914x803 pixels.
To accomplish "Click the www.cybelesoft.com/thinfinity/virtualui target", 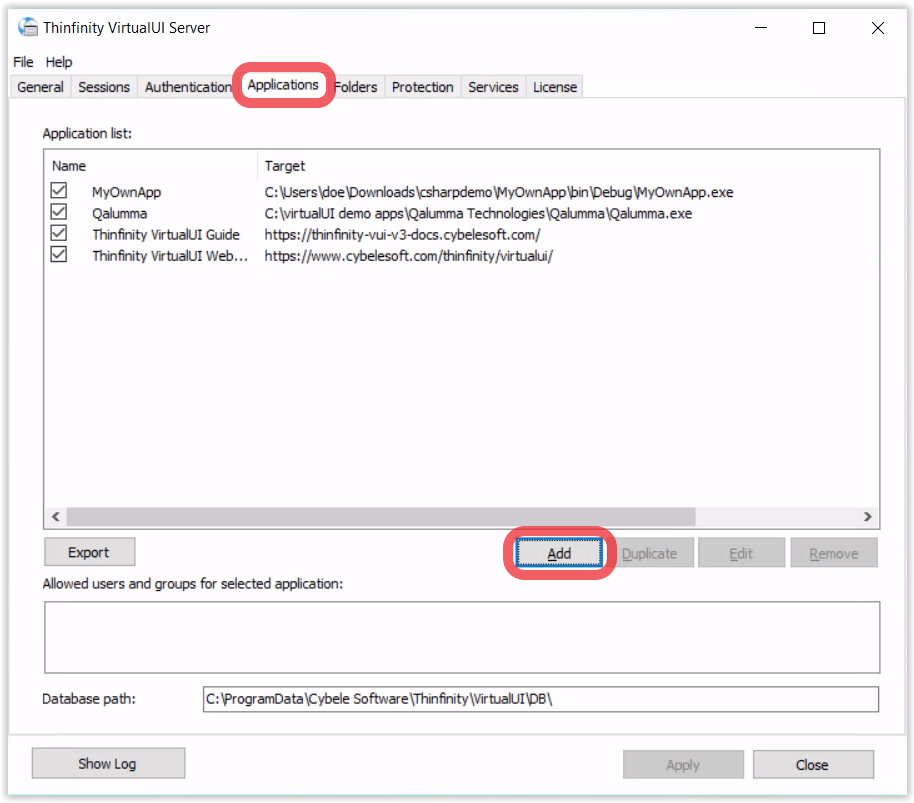I will point(409,256).
